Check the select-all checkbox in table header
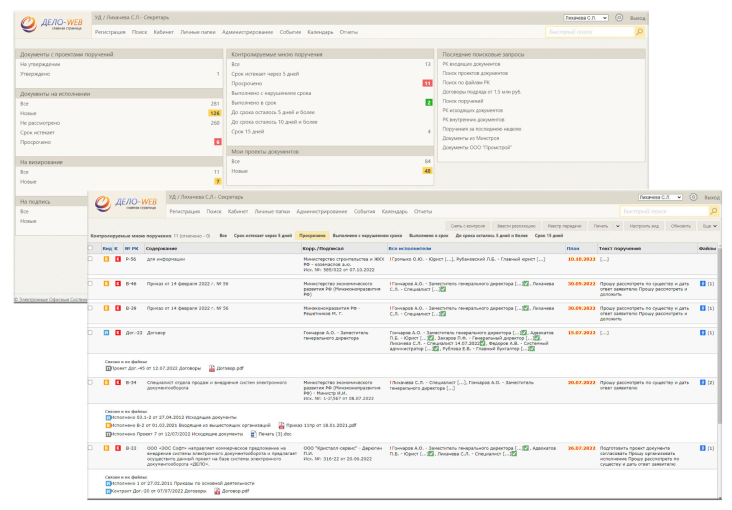Screen dimensions: 732x510 pos(90,246)
